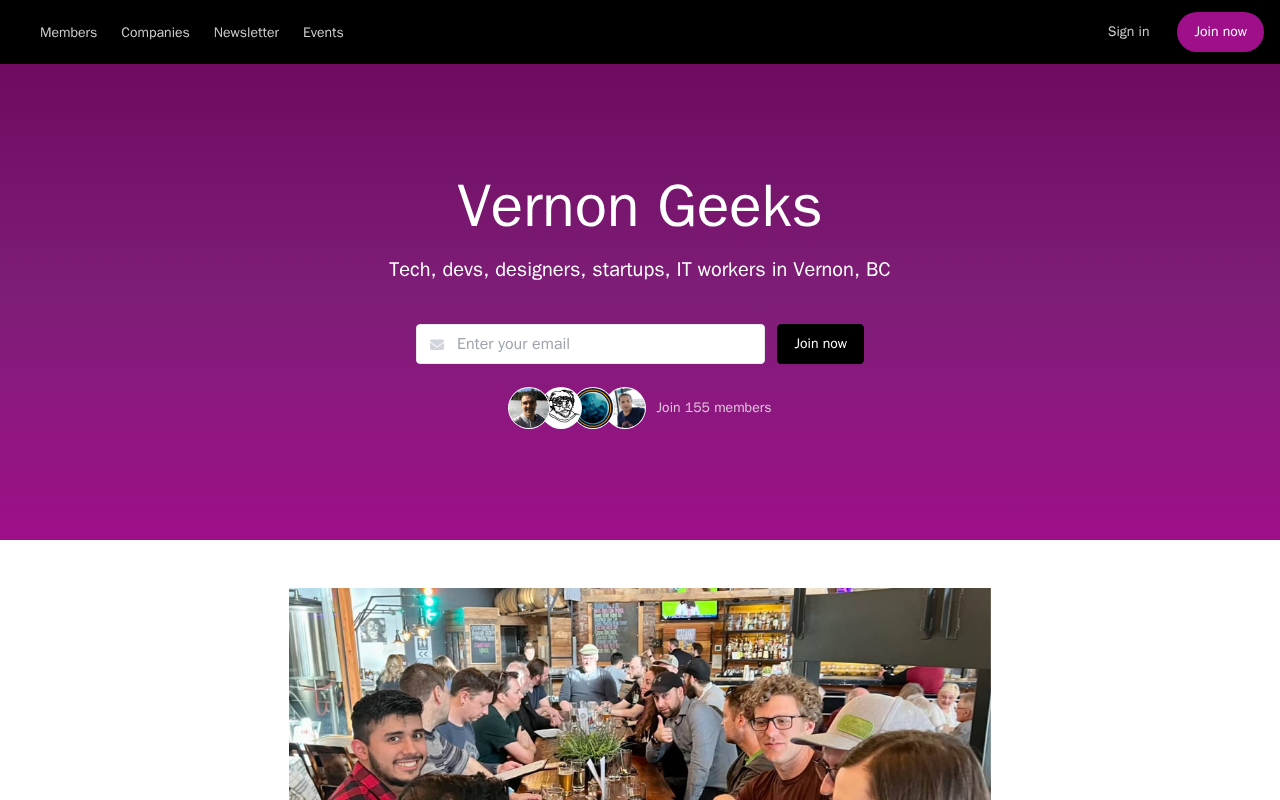Open the blue circular avatar with orange ring

tap(593, 408)
